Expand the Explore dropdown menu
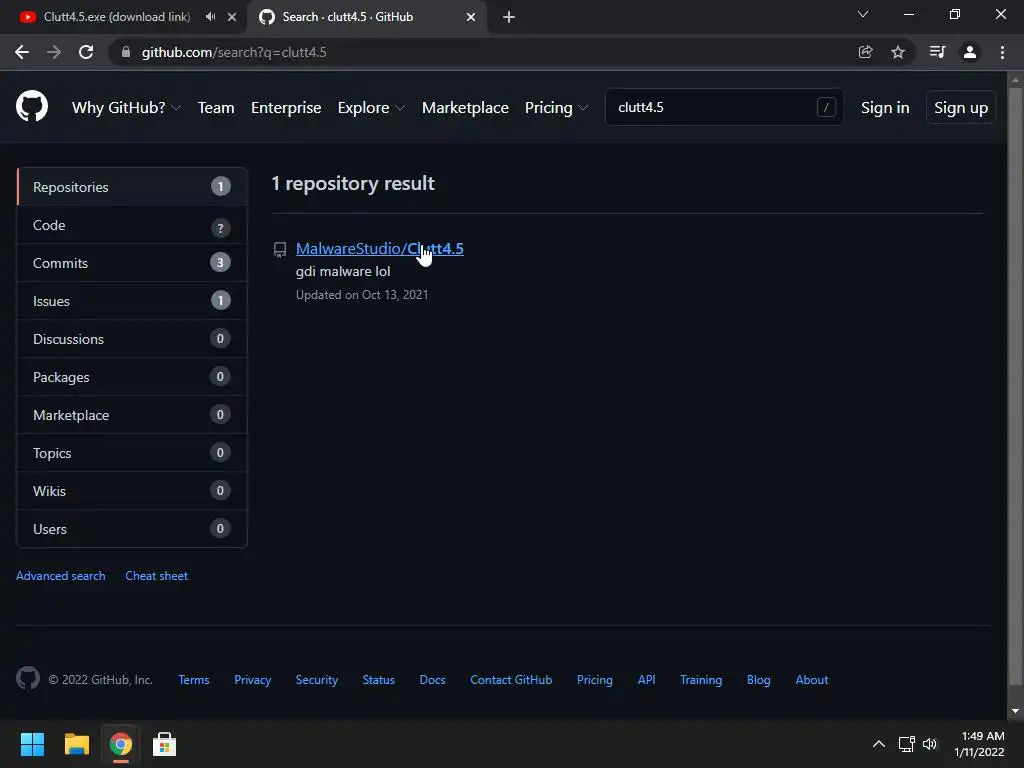The width and height of the screenshot is (1024, 768). click(371, 108)
